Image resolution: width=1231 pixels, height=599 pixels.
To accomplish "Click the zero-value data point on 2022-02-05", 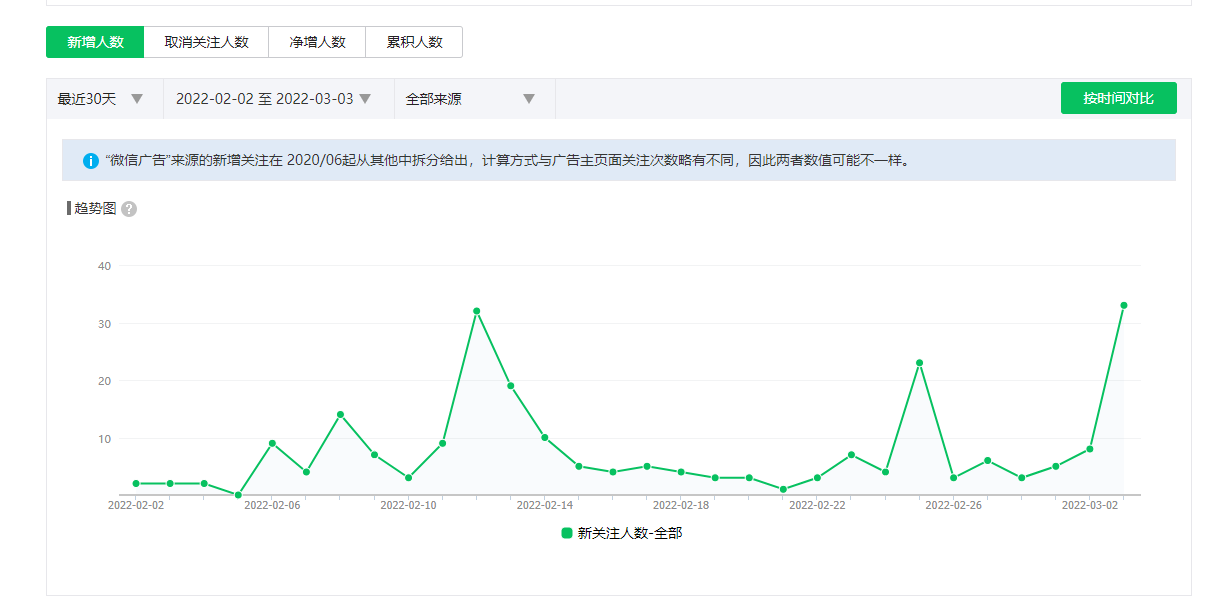I will coord(238,495).
